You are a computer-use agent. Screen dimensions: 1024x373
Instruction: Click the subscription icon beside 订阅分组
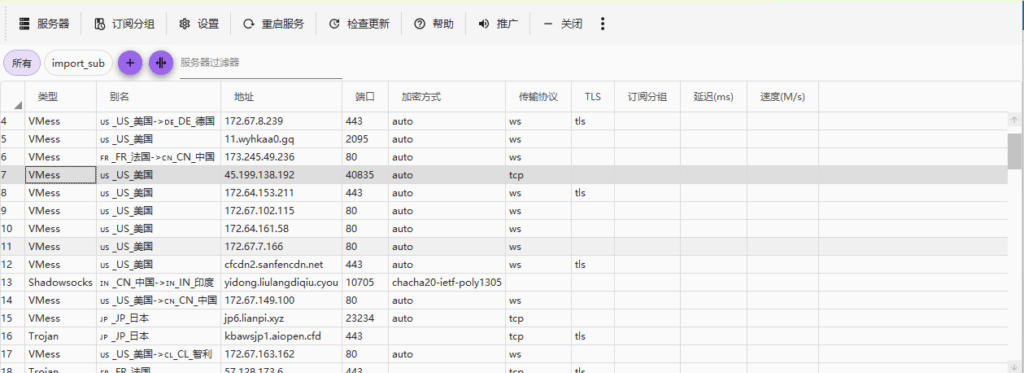(99, 24)
